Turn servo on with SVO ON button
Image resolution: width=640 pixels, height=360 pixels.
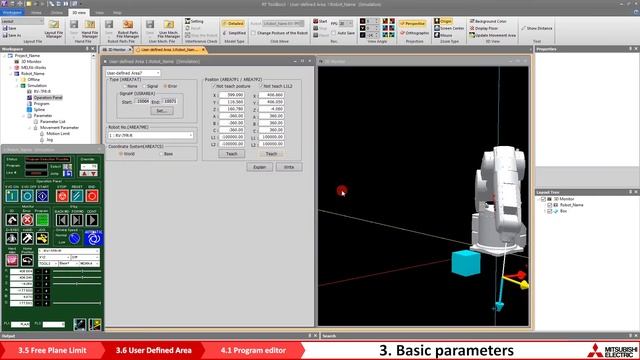pos(12,196)
